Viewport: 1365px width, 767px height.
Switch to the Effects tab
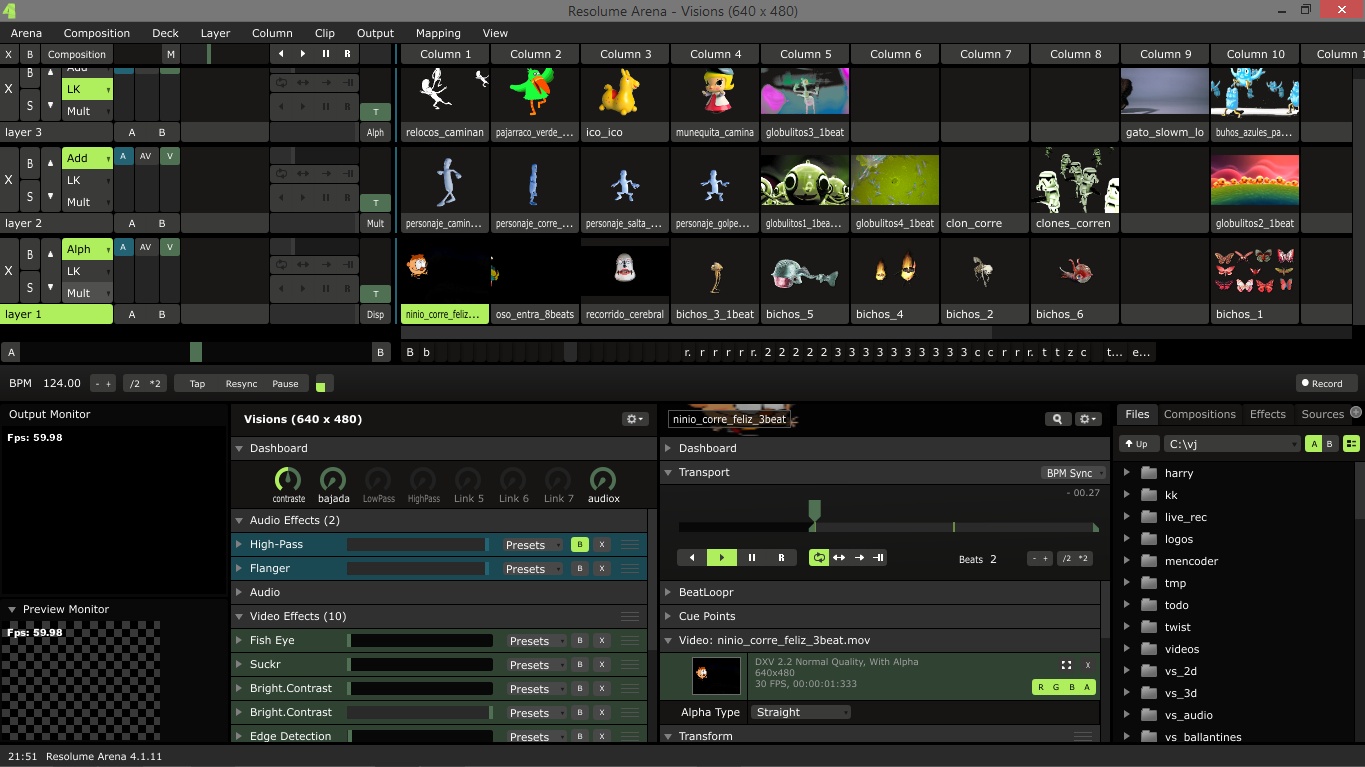coord(1267,414)
